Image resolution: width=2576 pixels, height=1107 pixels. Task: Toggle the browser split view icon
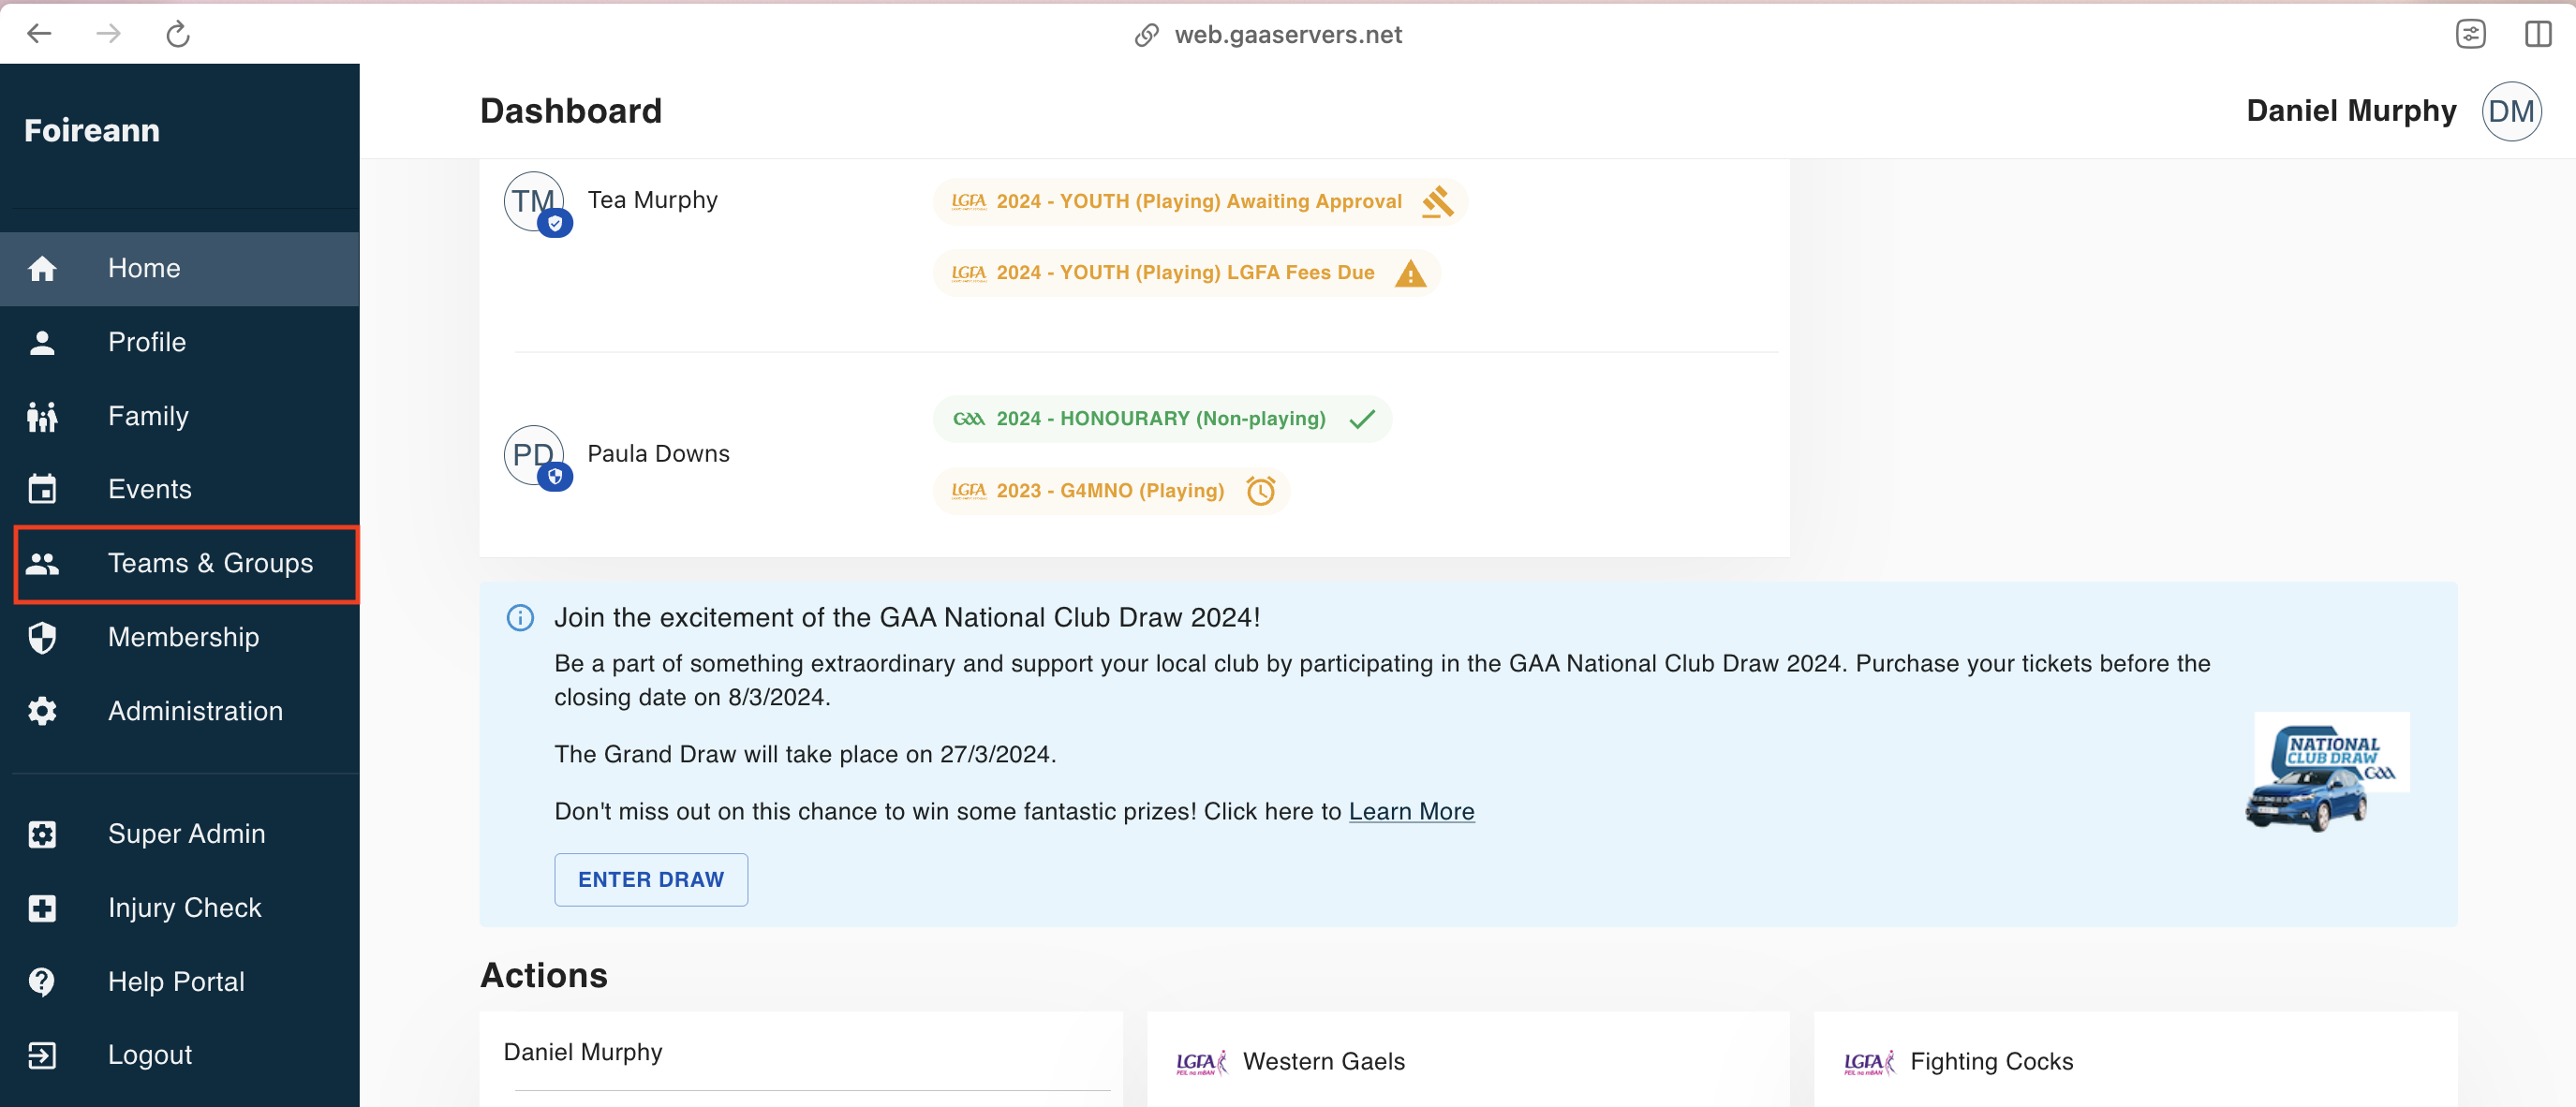[2538, 34]
